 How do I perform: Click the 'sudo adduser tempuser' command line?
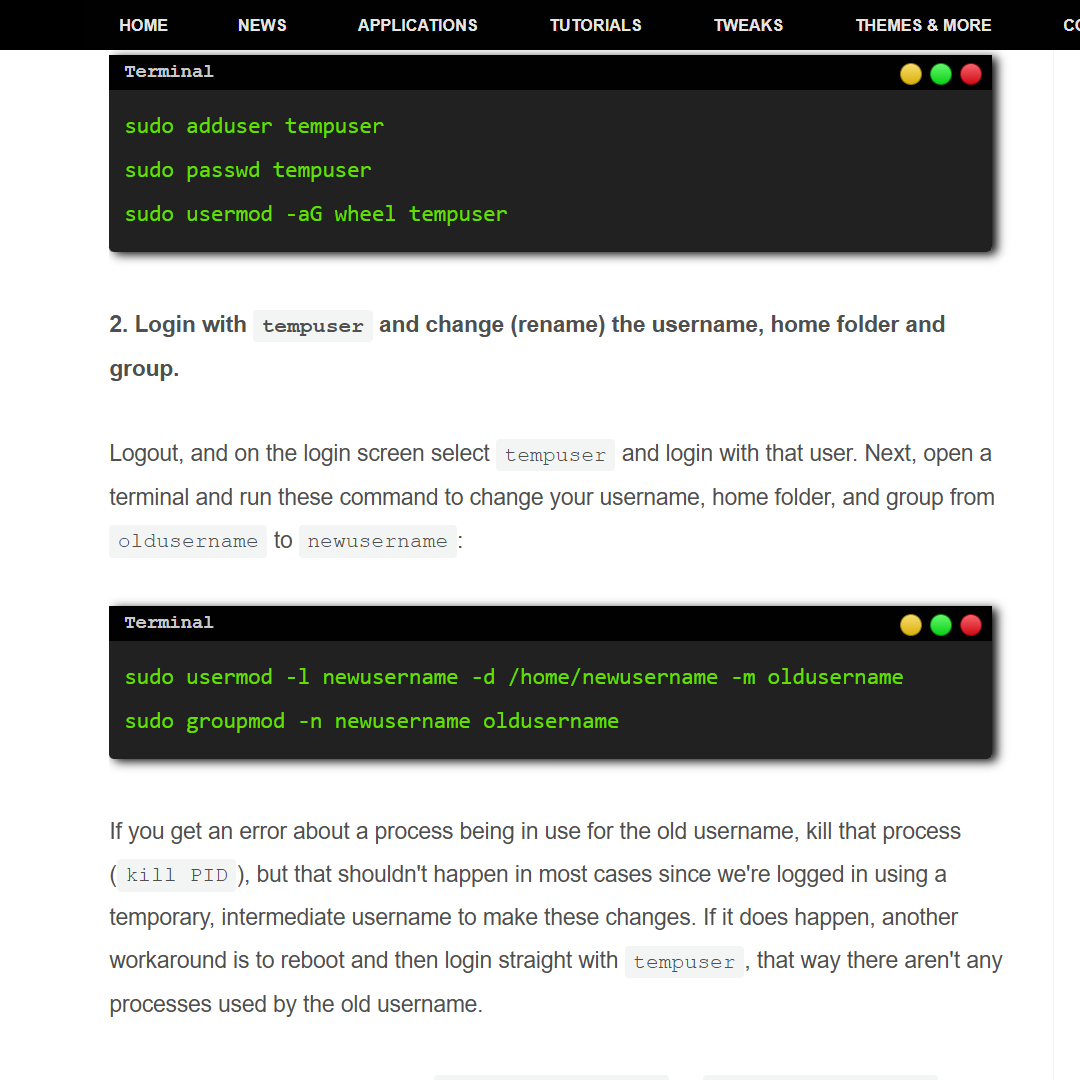(x=254, y=126)
